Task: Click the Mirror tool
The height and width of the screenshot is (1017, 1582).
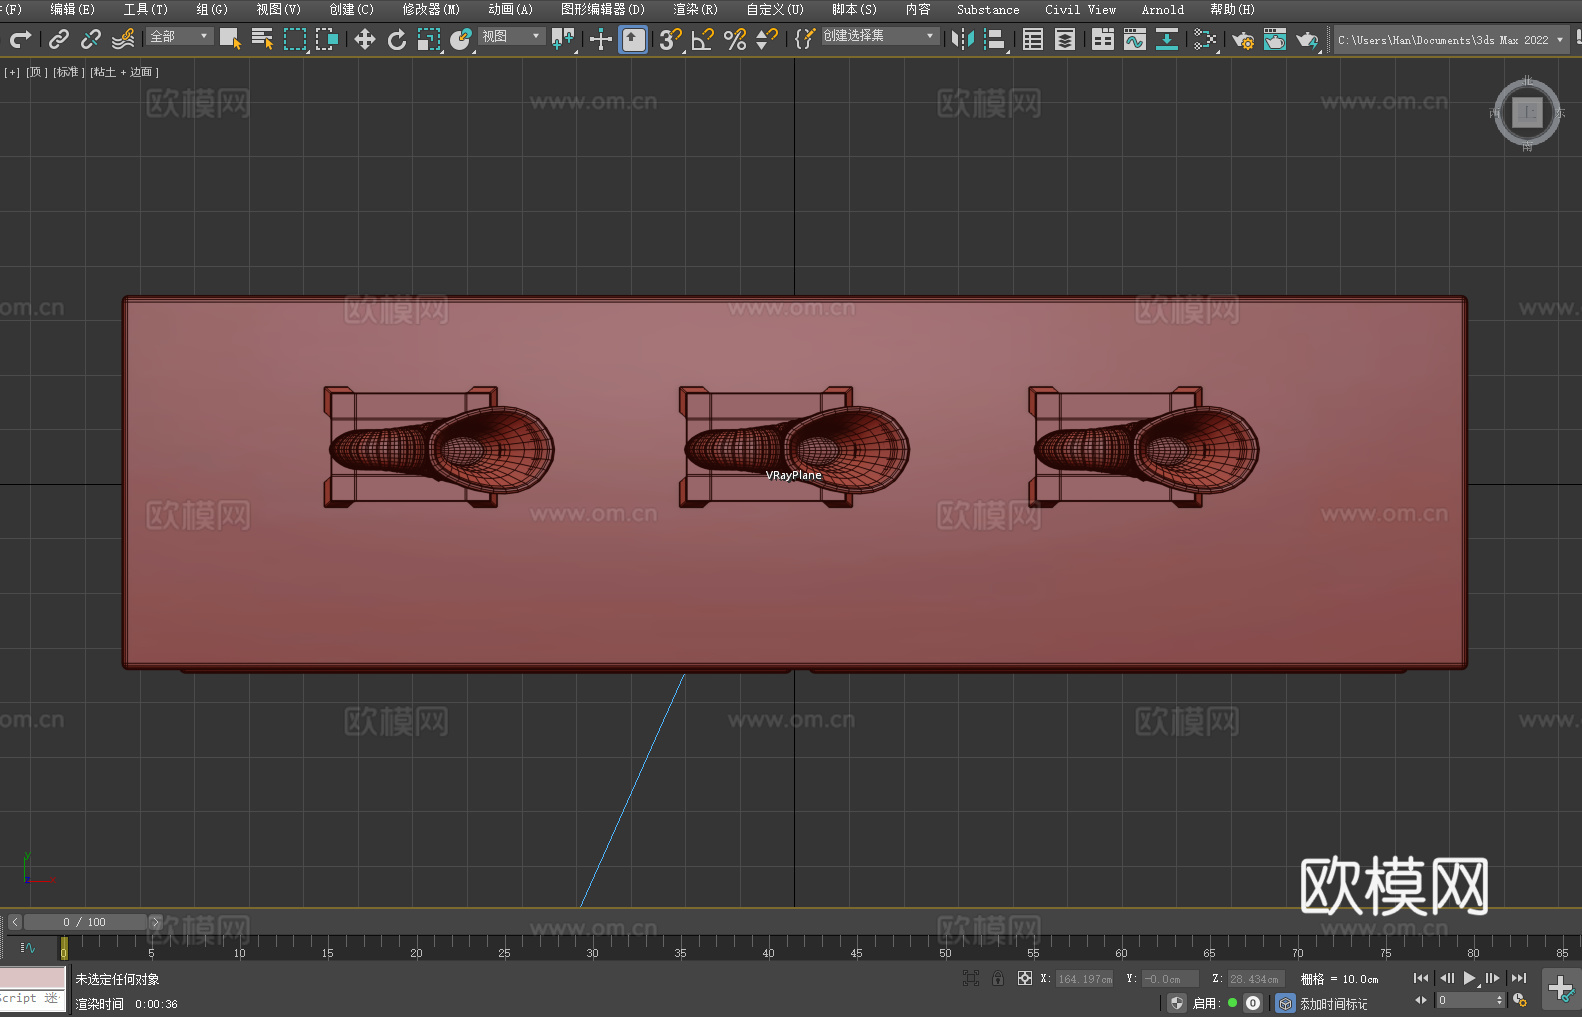Action: coord(963,39)
